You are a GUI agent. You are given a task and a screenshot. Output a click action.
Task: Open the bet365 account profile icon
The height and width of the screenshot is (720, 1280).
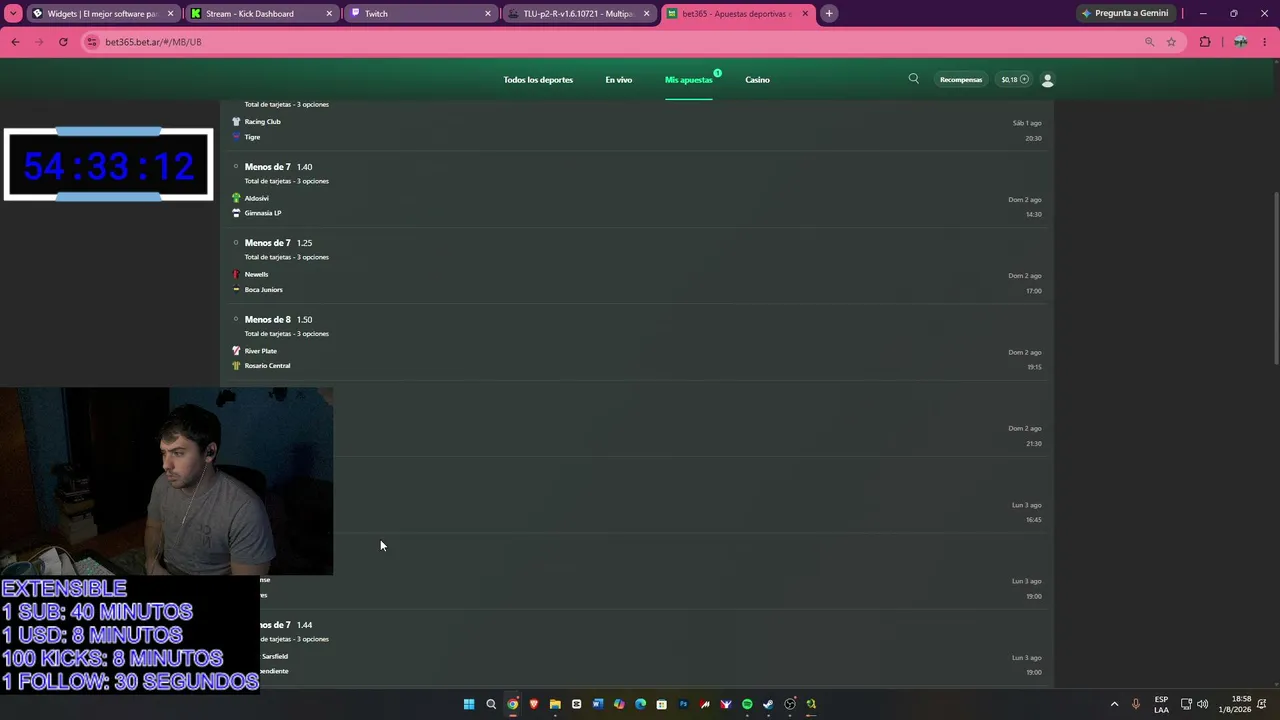click(x=1048, y=80)
